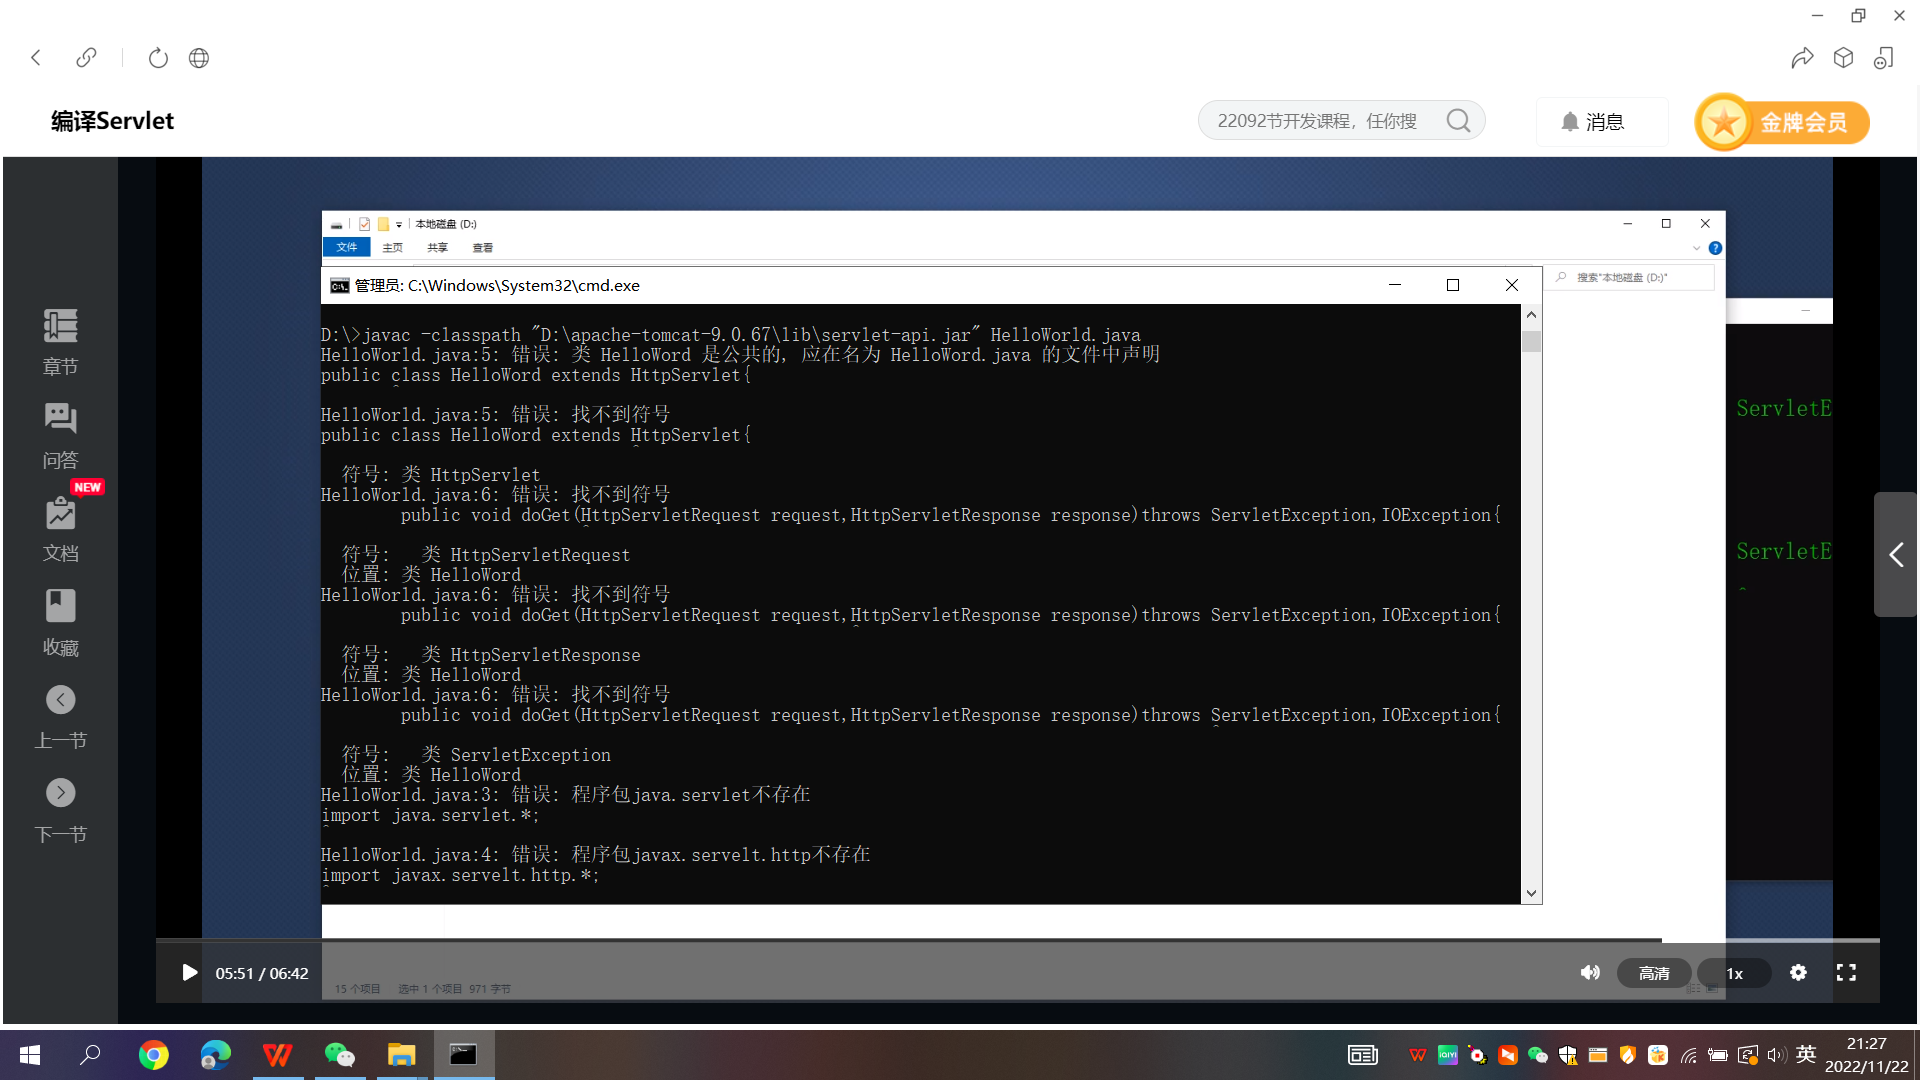Open video player settings gear
The width and height of the screenshot is (1920, 1080).
click(x=1798, y=973)
